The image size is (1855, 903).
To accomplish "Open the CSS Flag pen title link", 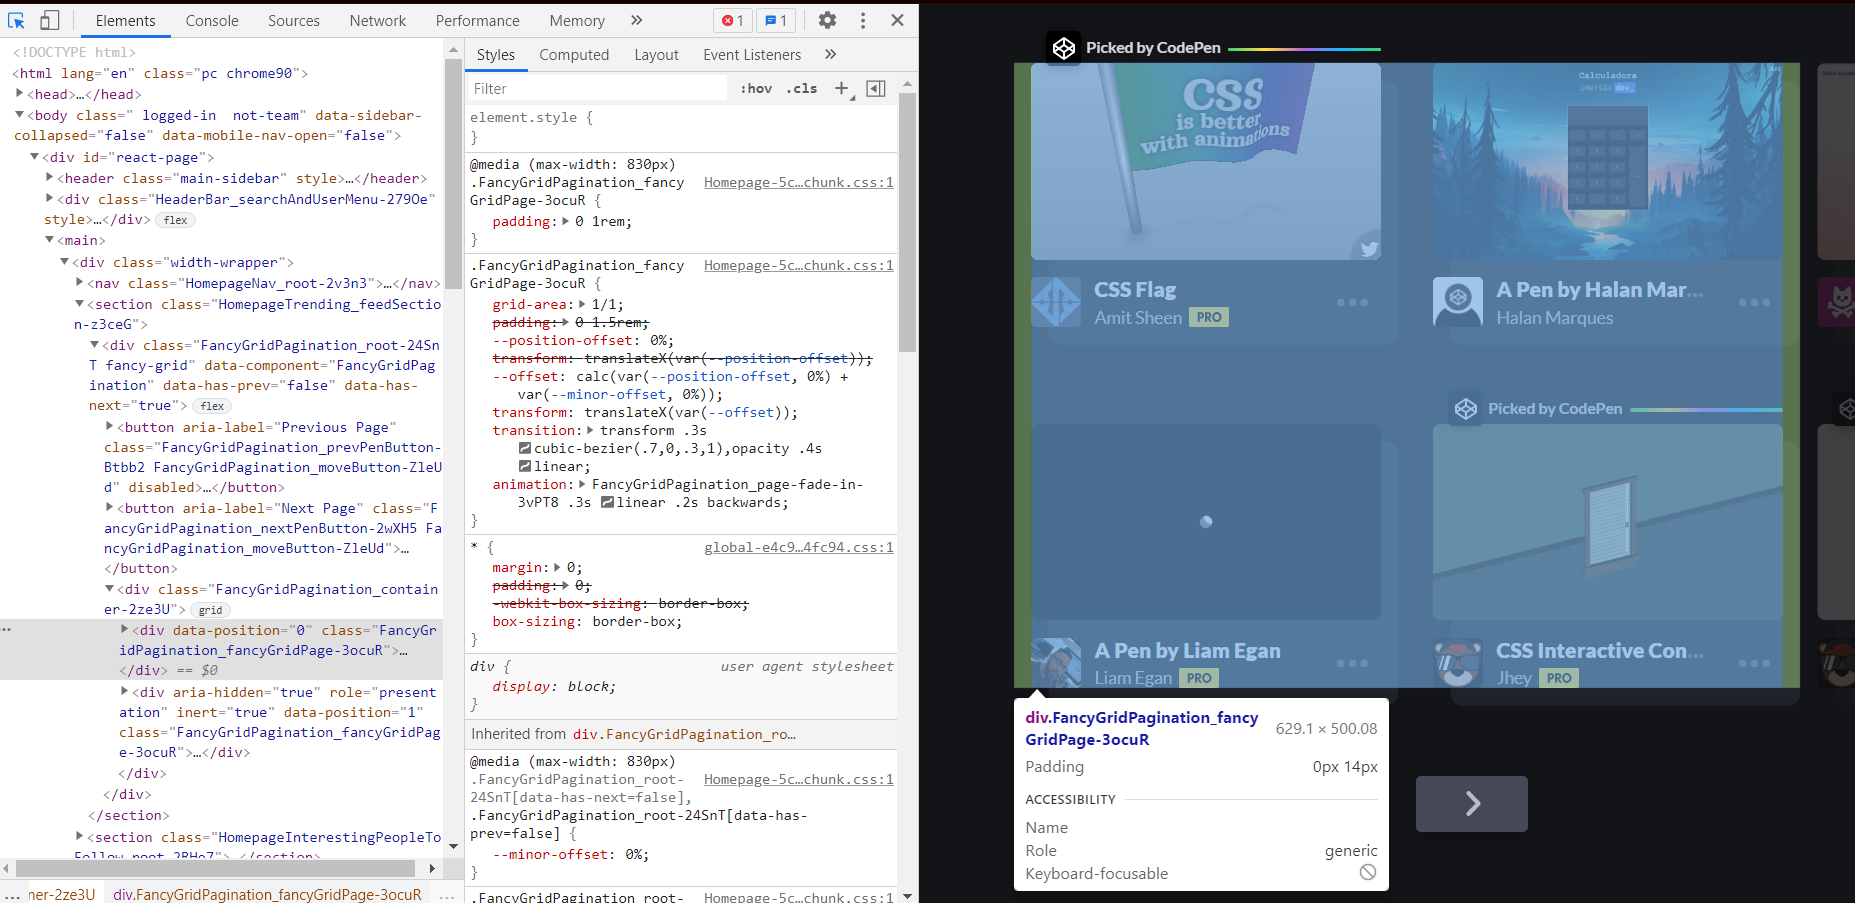I will coord(1135,290).
